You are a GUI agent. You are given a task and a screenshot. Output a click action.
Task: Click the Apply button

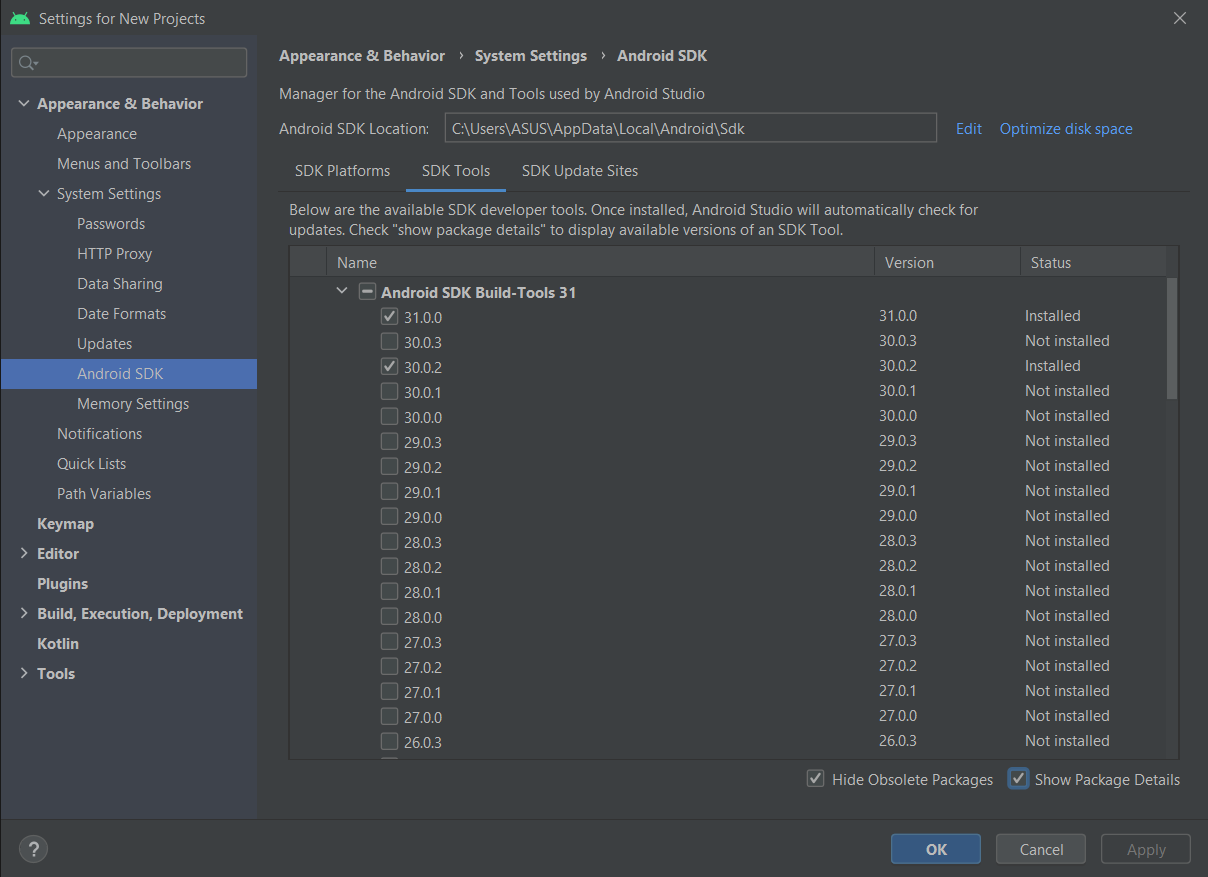1146,849
